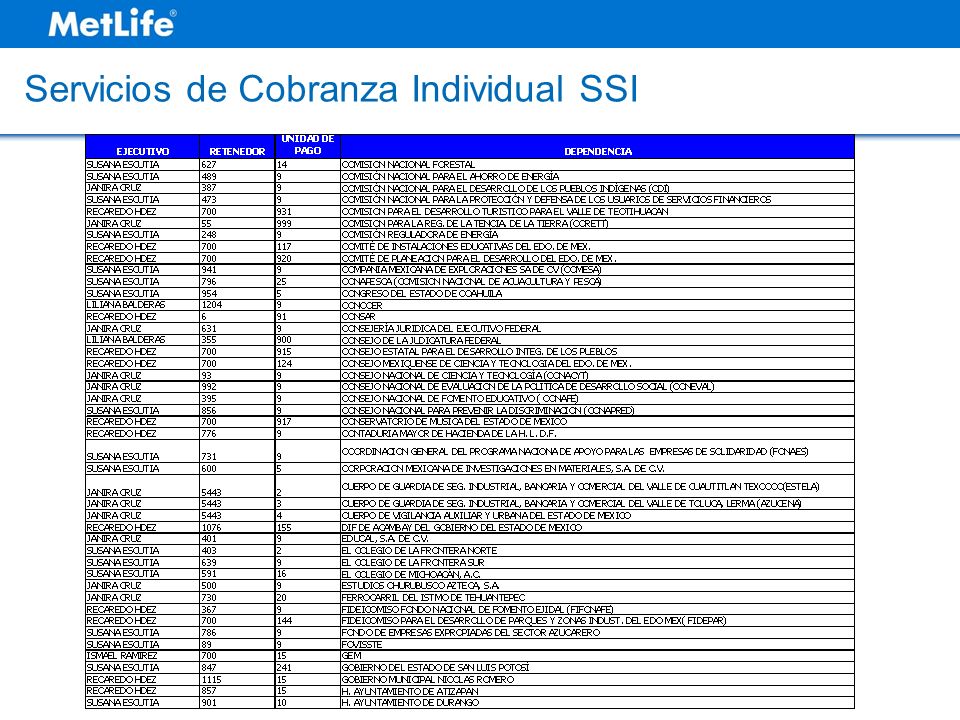The width and height of the screenshot is (960, 720).
Task: Select retenedor value 631
Action: (209, 329)
